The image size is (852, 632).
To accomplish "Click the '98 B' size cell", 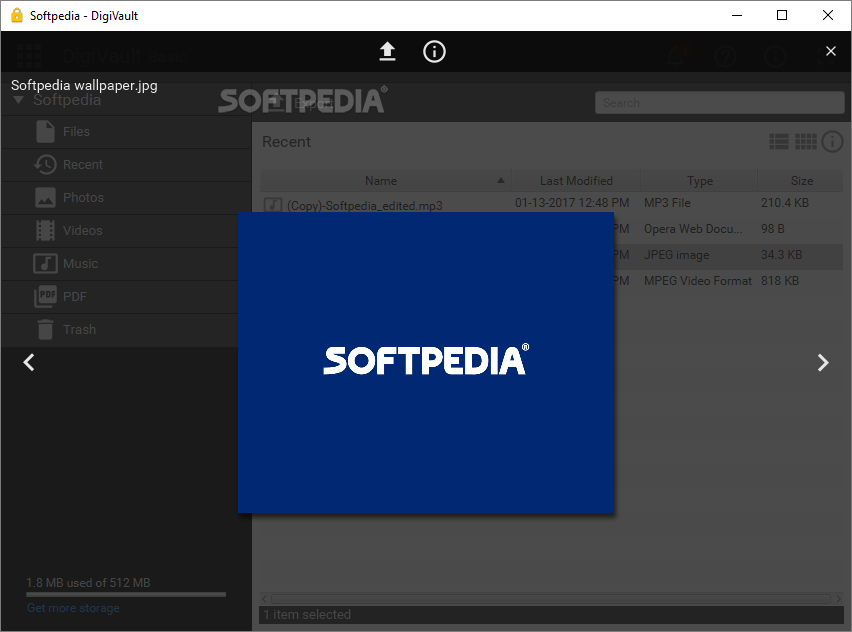I will (772, 229).
